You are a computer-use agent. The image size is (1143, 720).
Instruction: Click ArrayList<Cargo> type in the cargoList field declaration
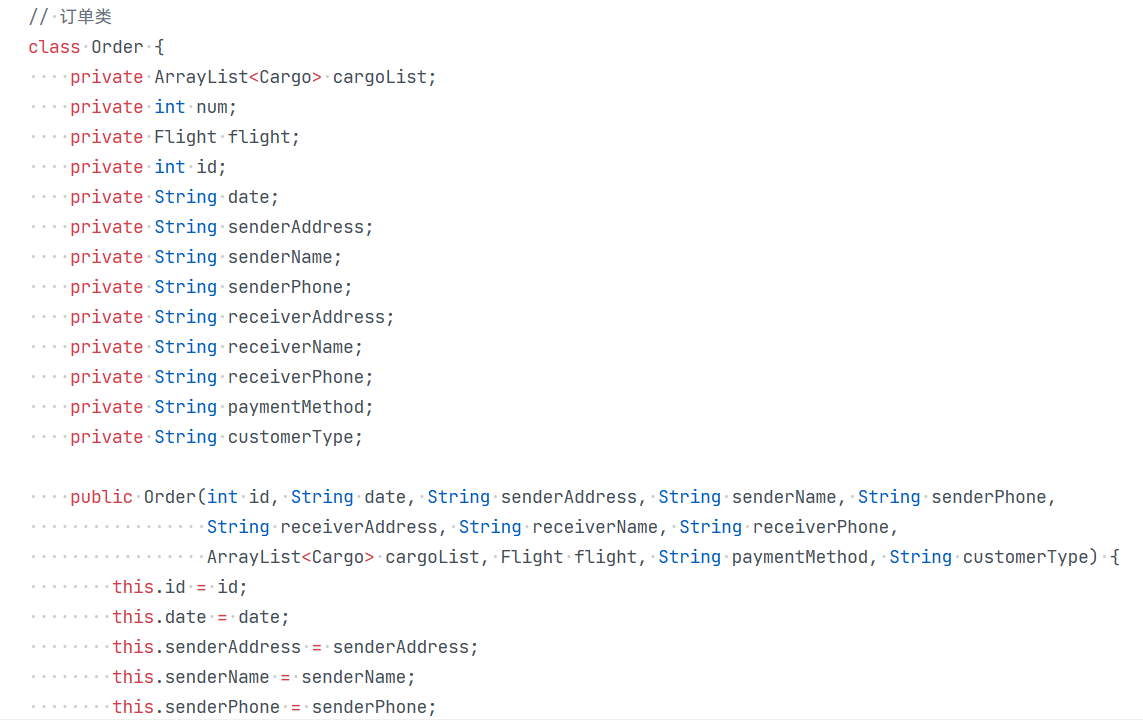pyautogui.click(x=237, y=77)
